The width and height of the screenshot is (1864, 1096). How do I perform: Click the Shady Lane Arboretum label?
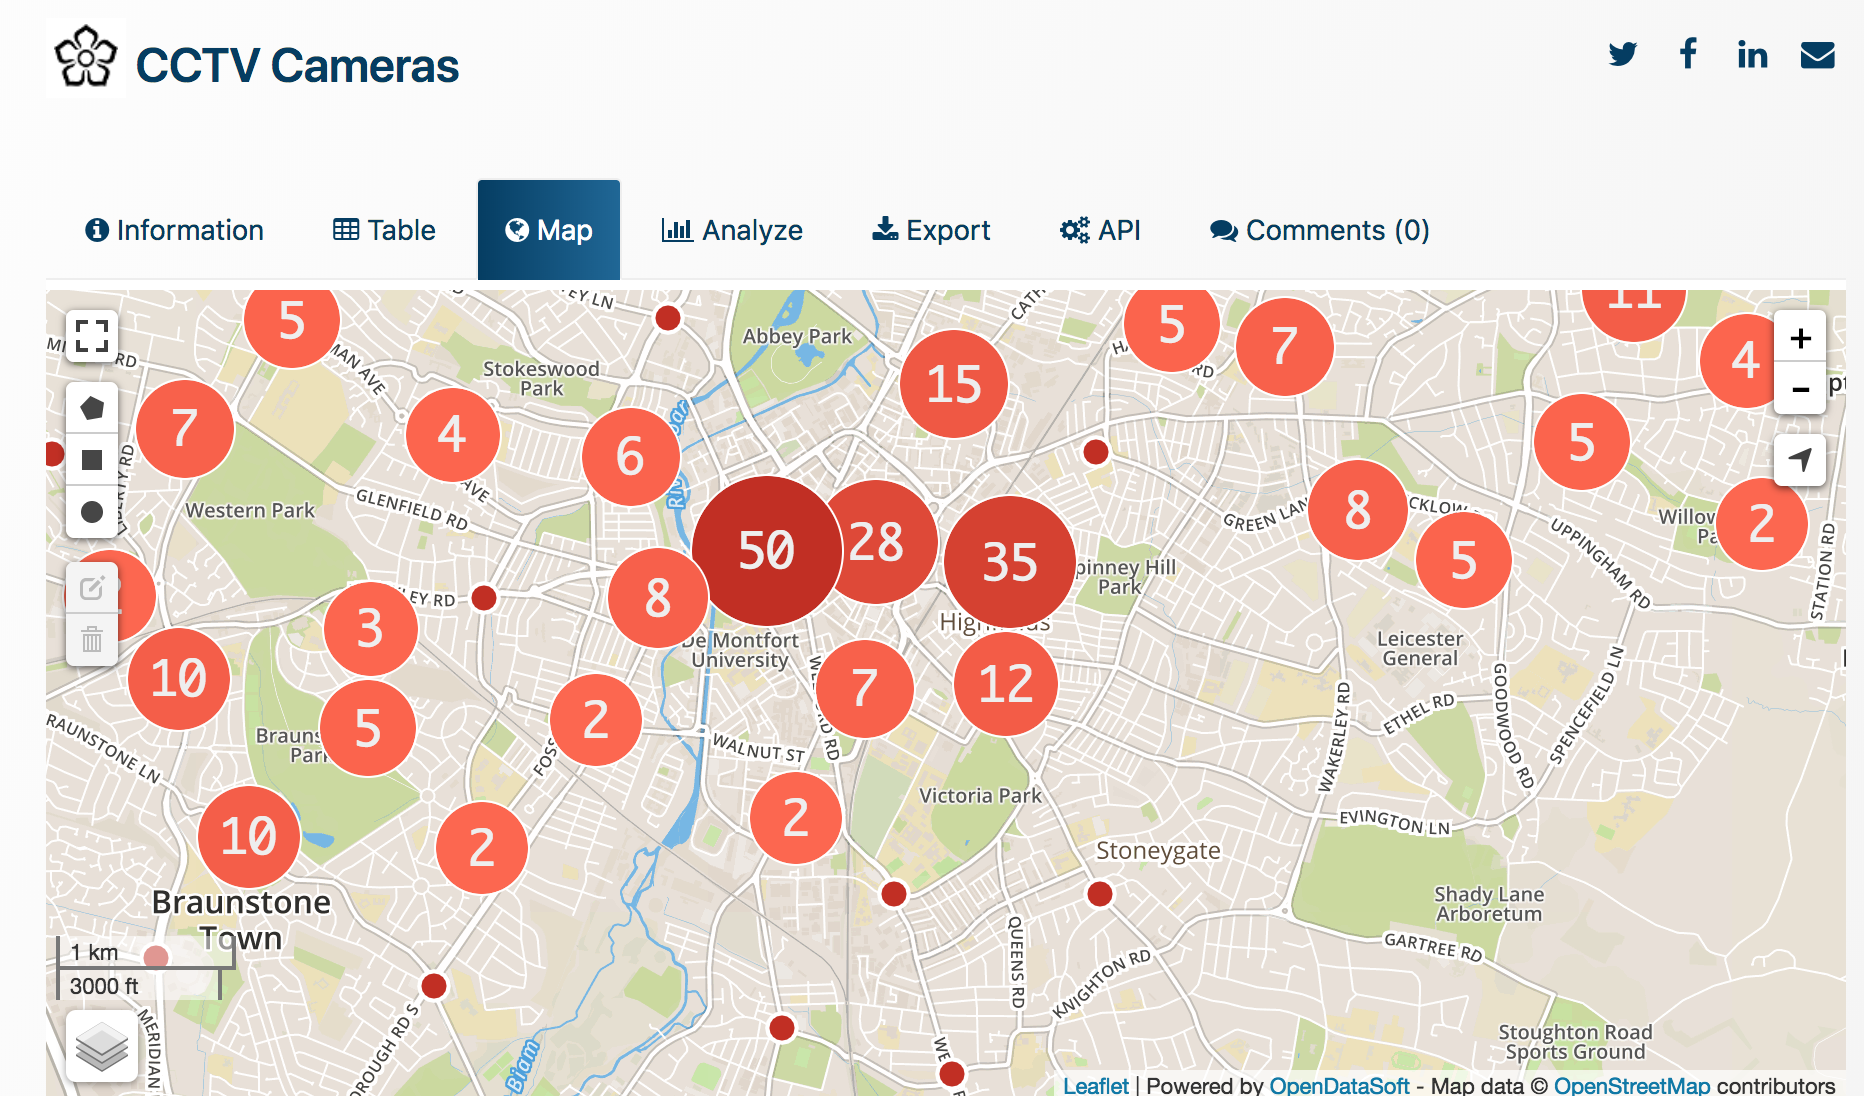(1489, 904)
